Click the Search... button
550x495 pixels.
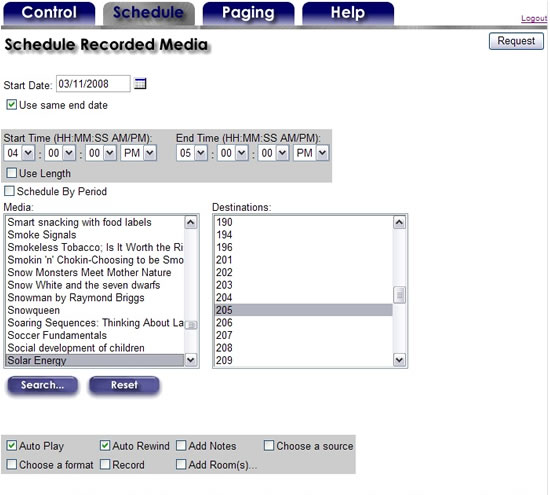pos(42,385)
